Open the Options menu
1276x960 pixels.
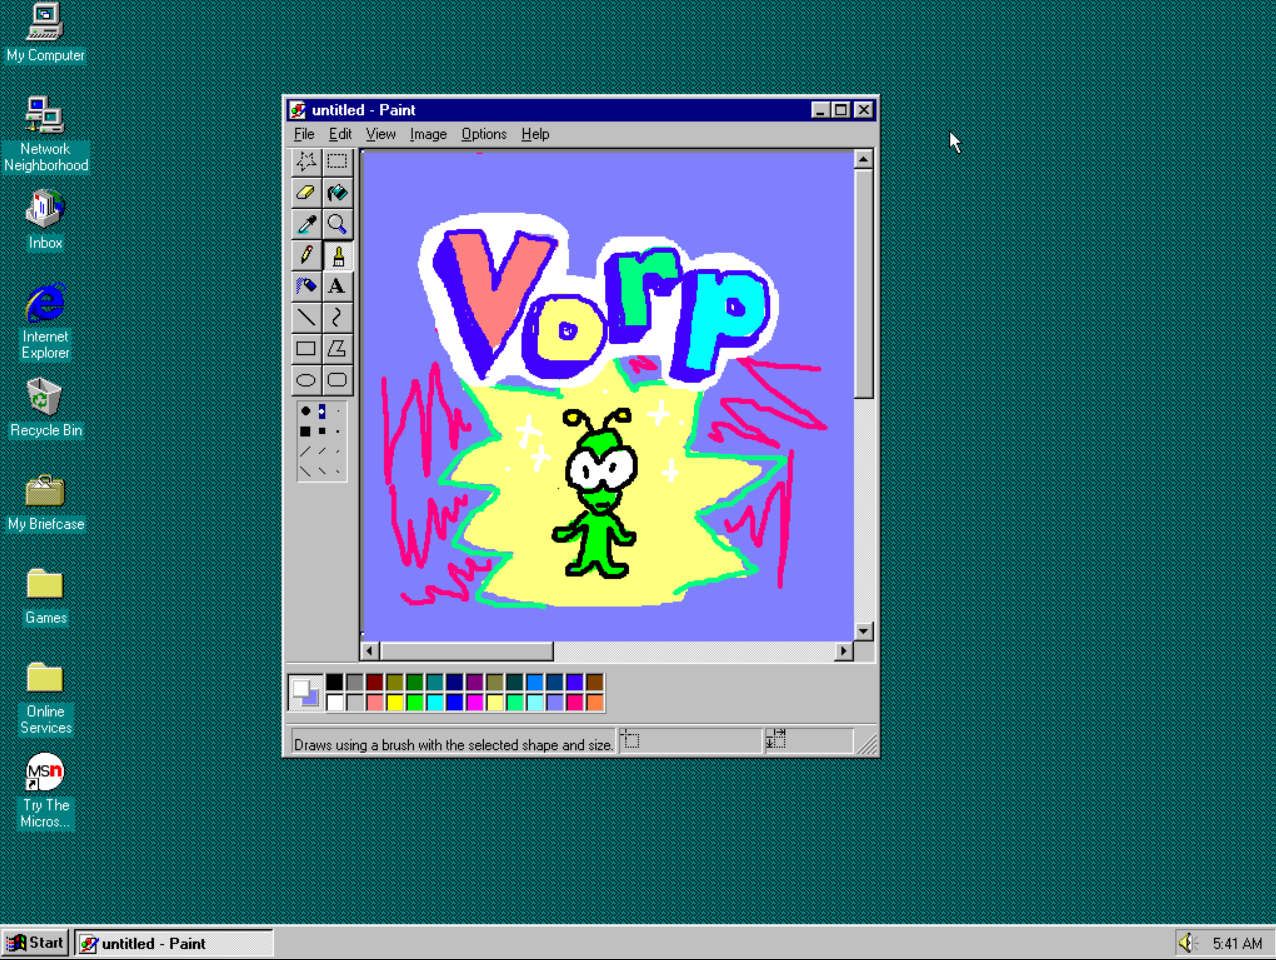click(484, 134)
